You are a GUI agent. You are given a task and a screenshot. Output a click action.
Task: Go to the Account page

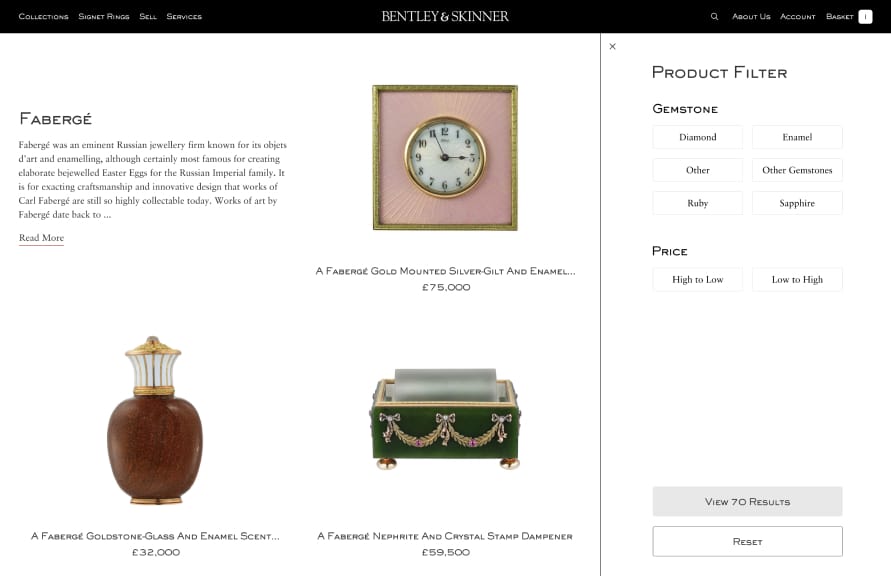click(797, 16)
